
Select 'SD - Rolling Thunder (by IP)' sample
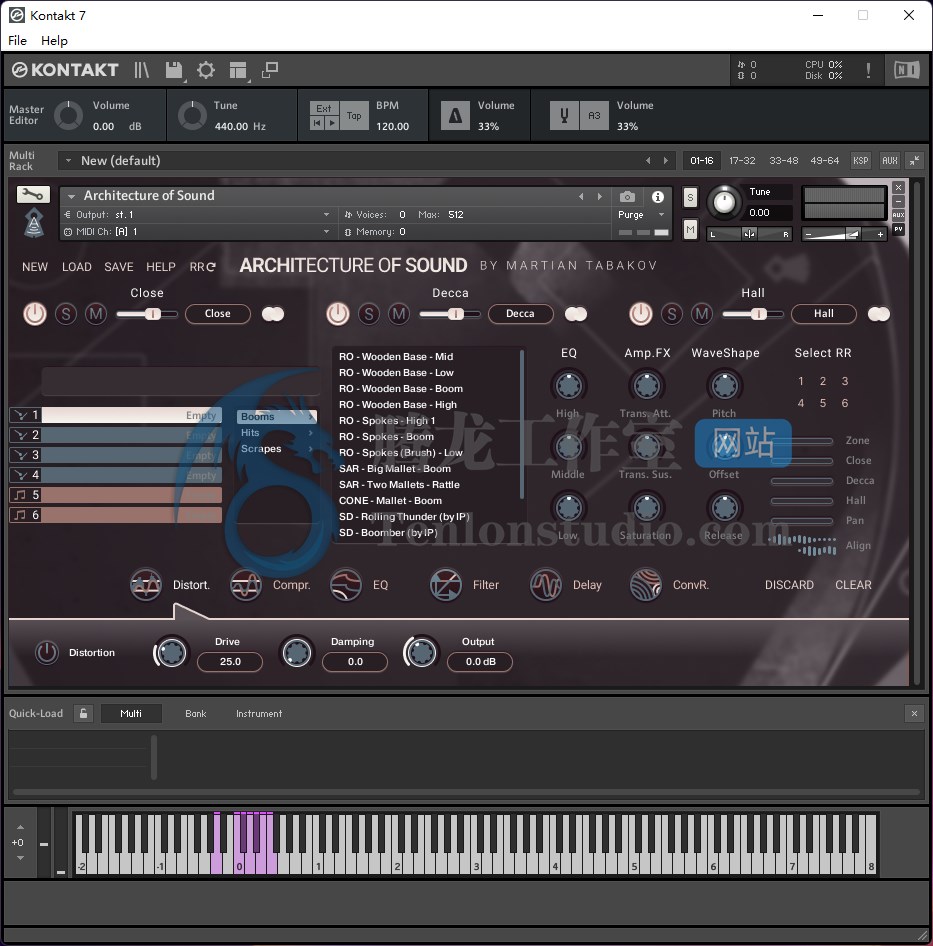coord(404,516)
